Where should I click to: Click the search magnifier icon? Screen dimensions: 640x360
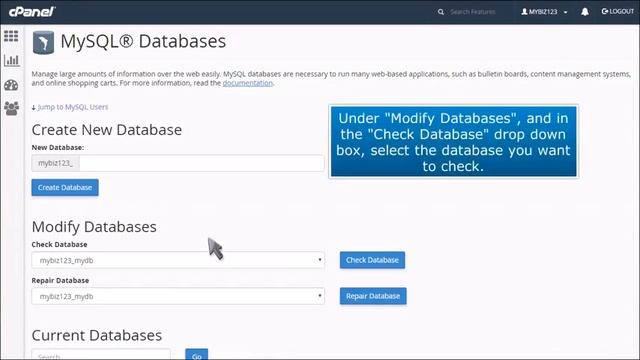[x=441, y=12]
